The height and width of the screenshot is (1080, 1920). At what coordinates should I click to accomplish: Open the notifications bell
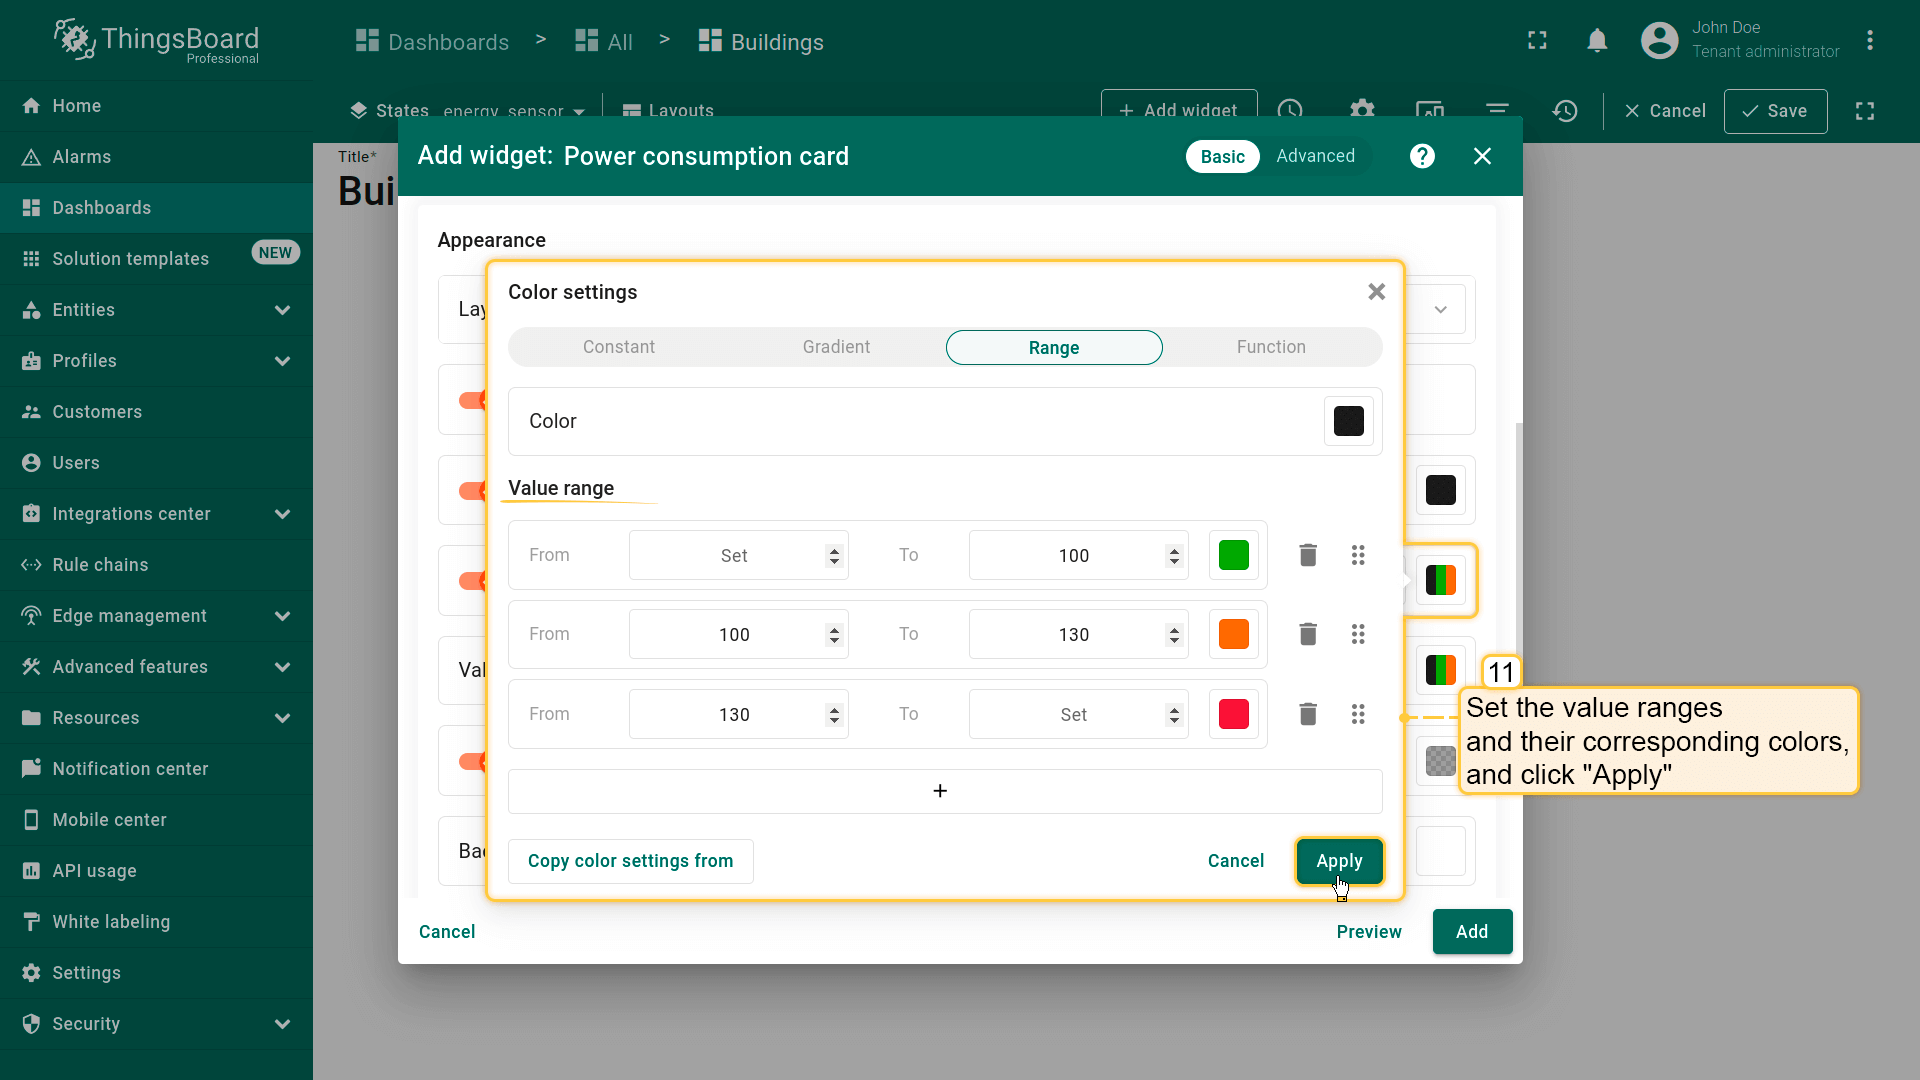[1597, 41]
